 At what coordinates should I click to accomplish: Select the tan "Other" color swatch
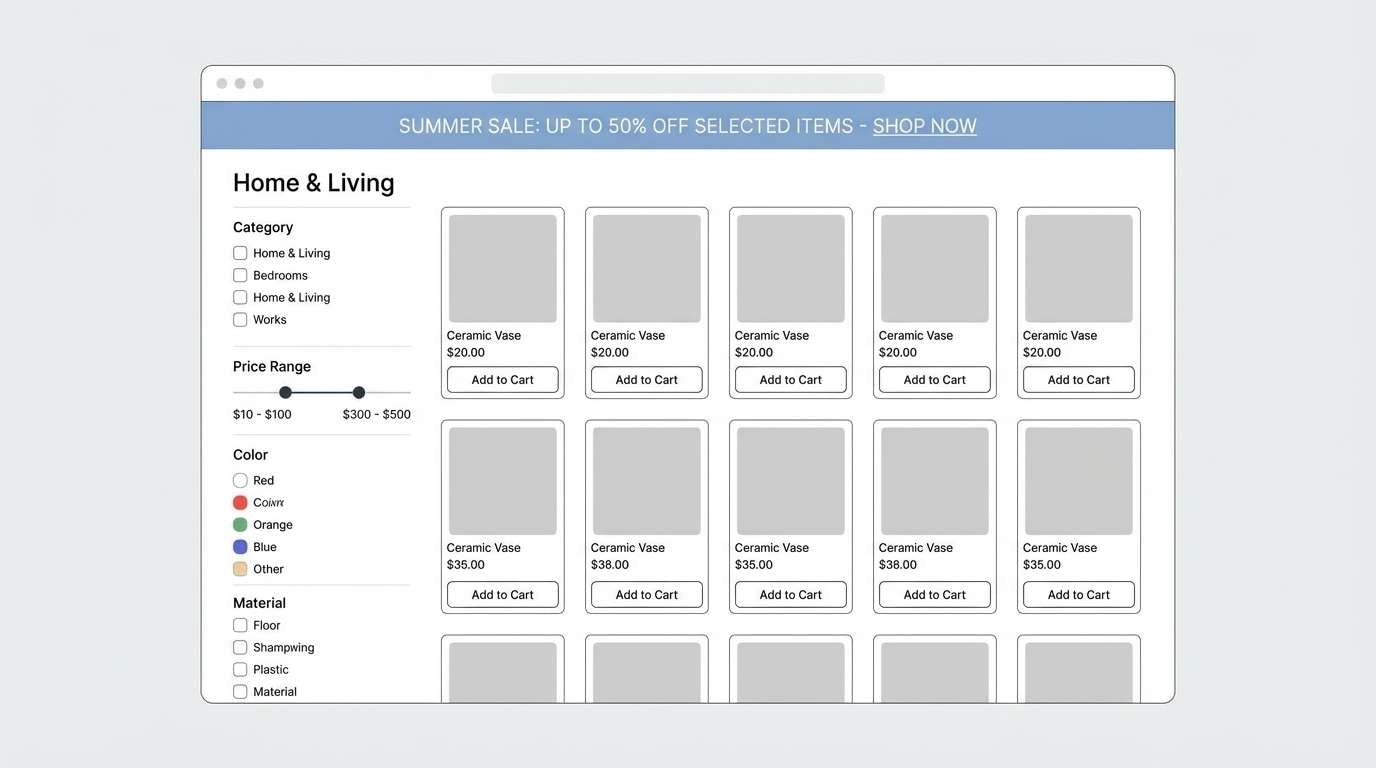pos(240,568)
